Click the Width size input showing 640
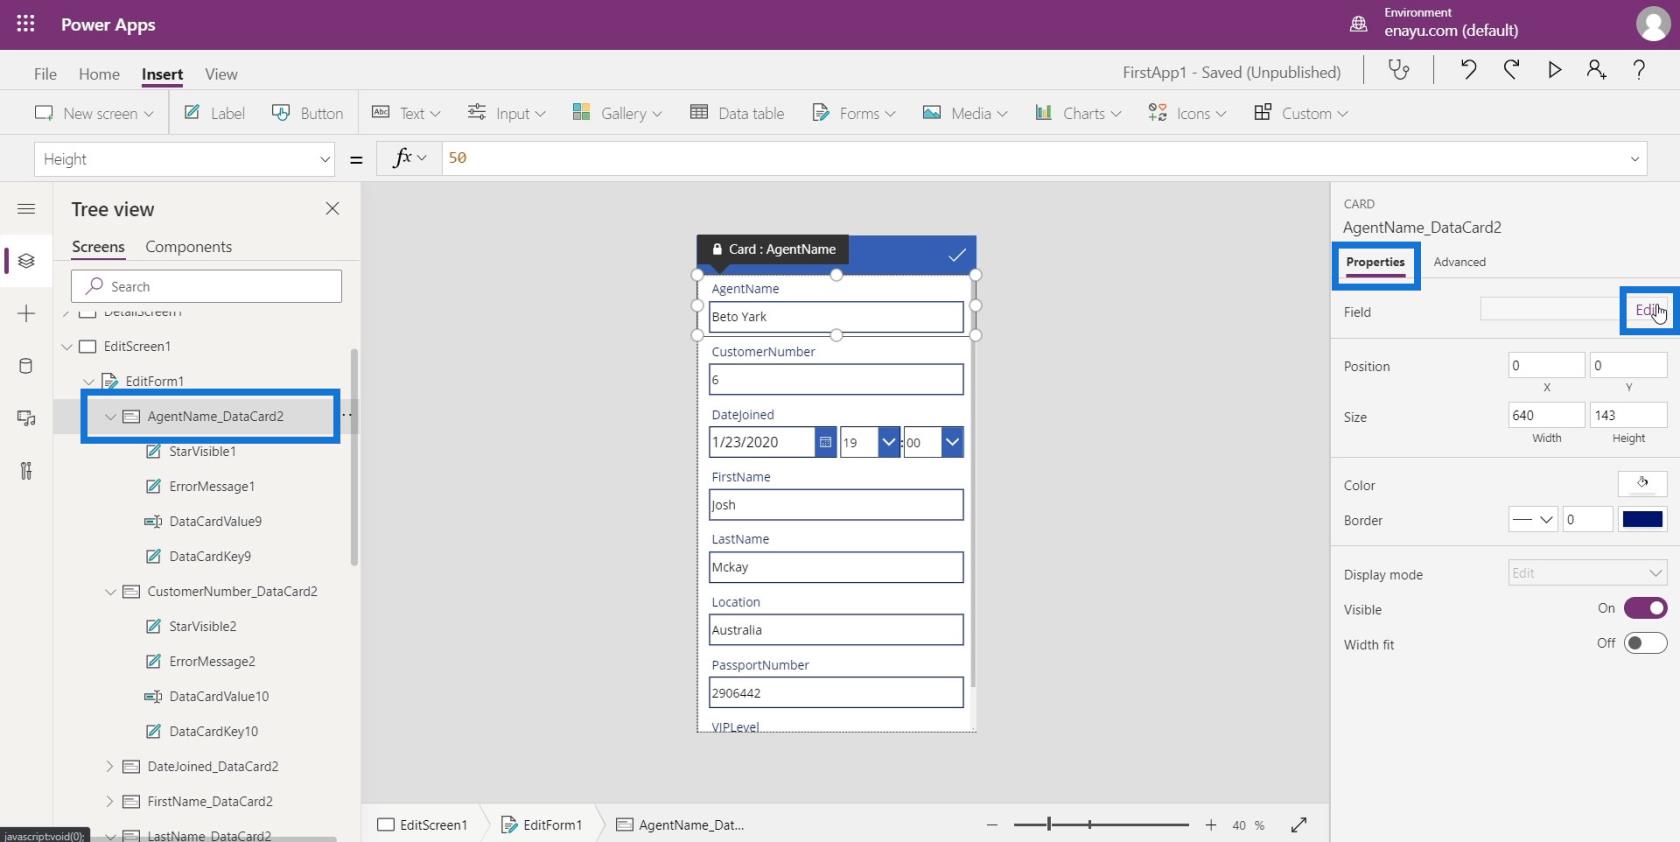The image size is (1680, 842). [1546, 415]
